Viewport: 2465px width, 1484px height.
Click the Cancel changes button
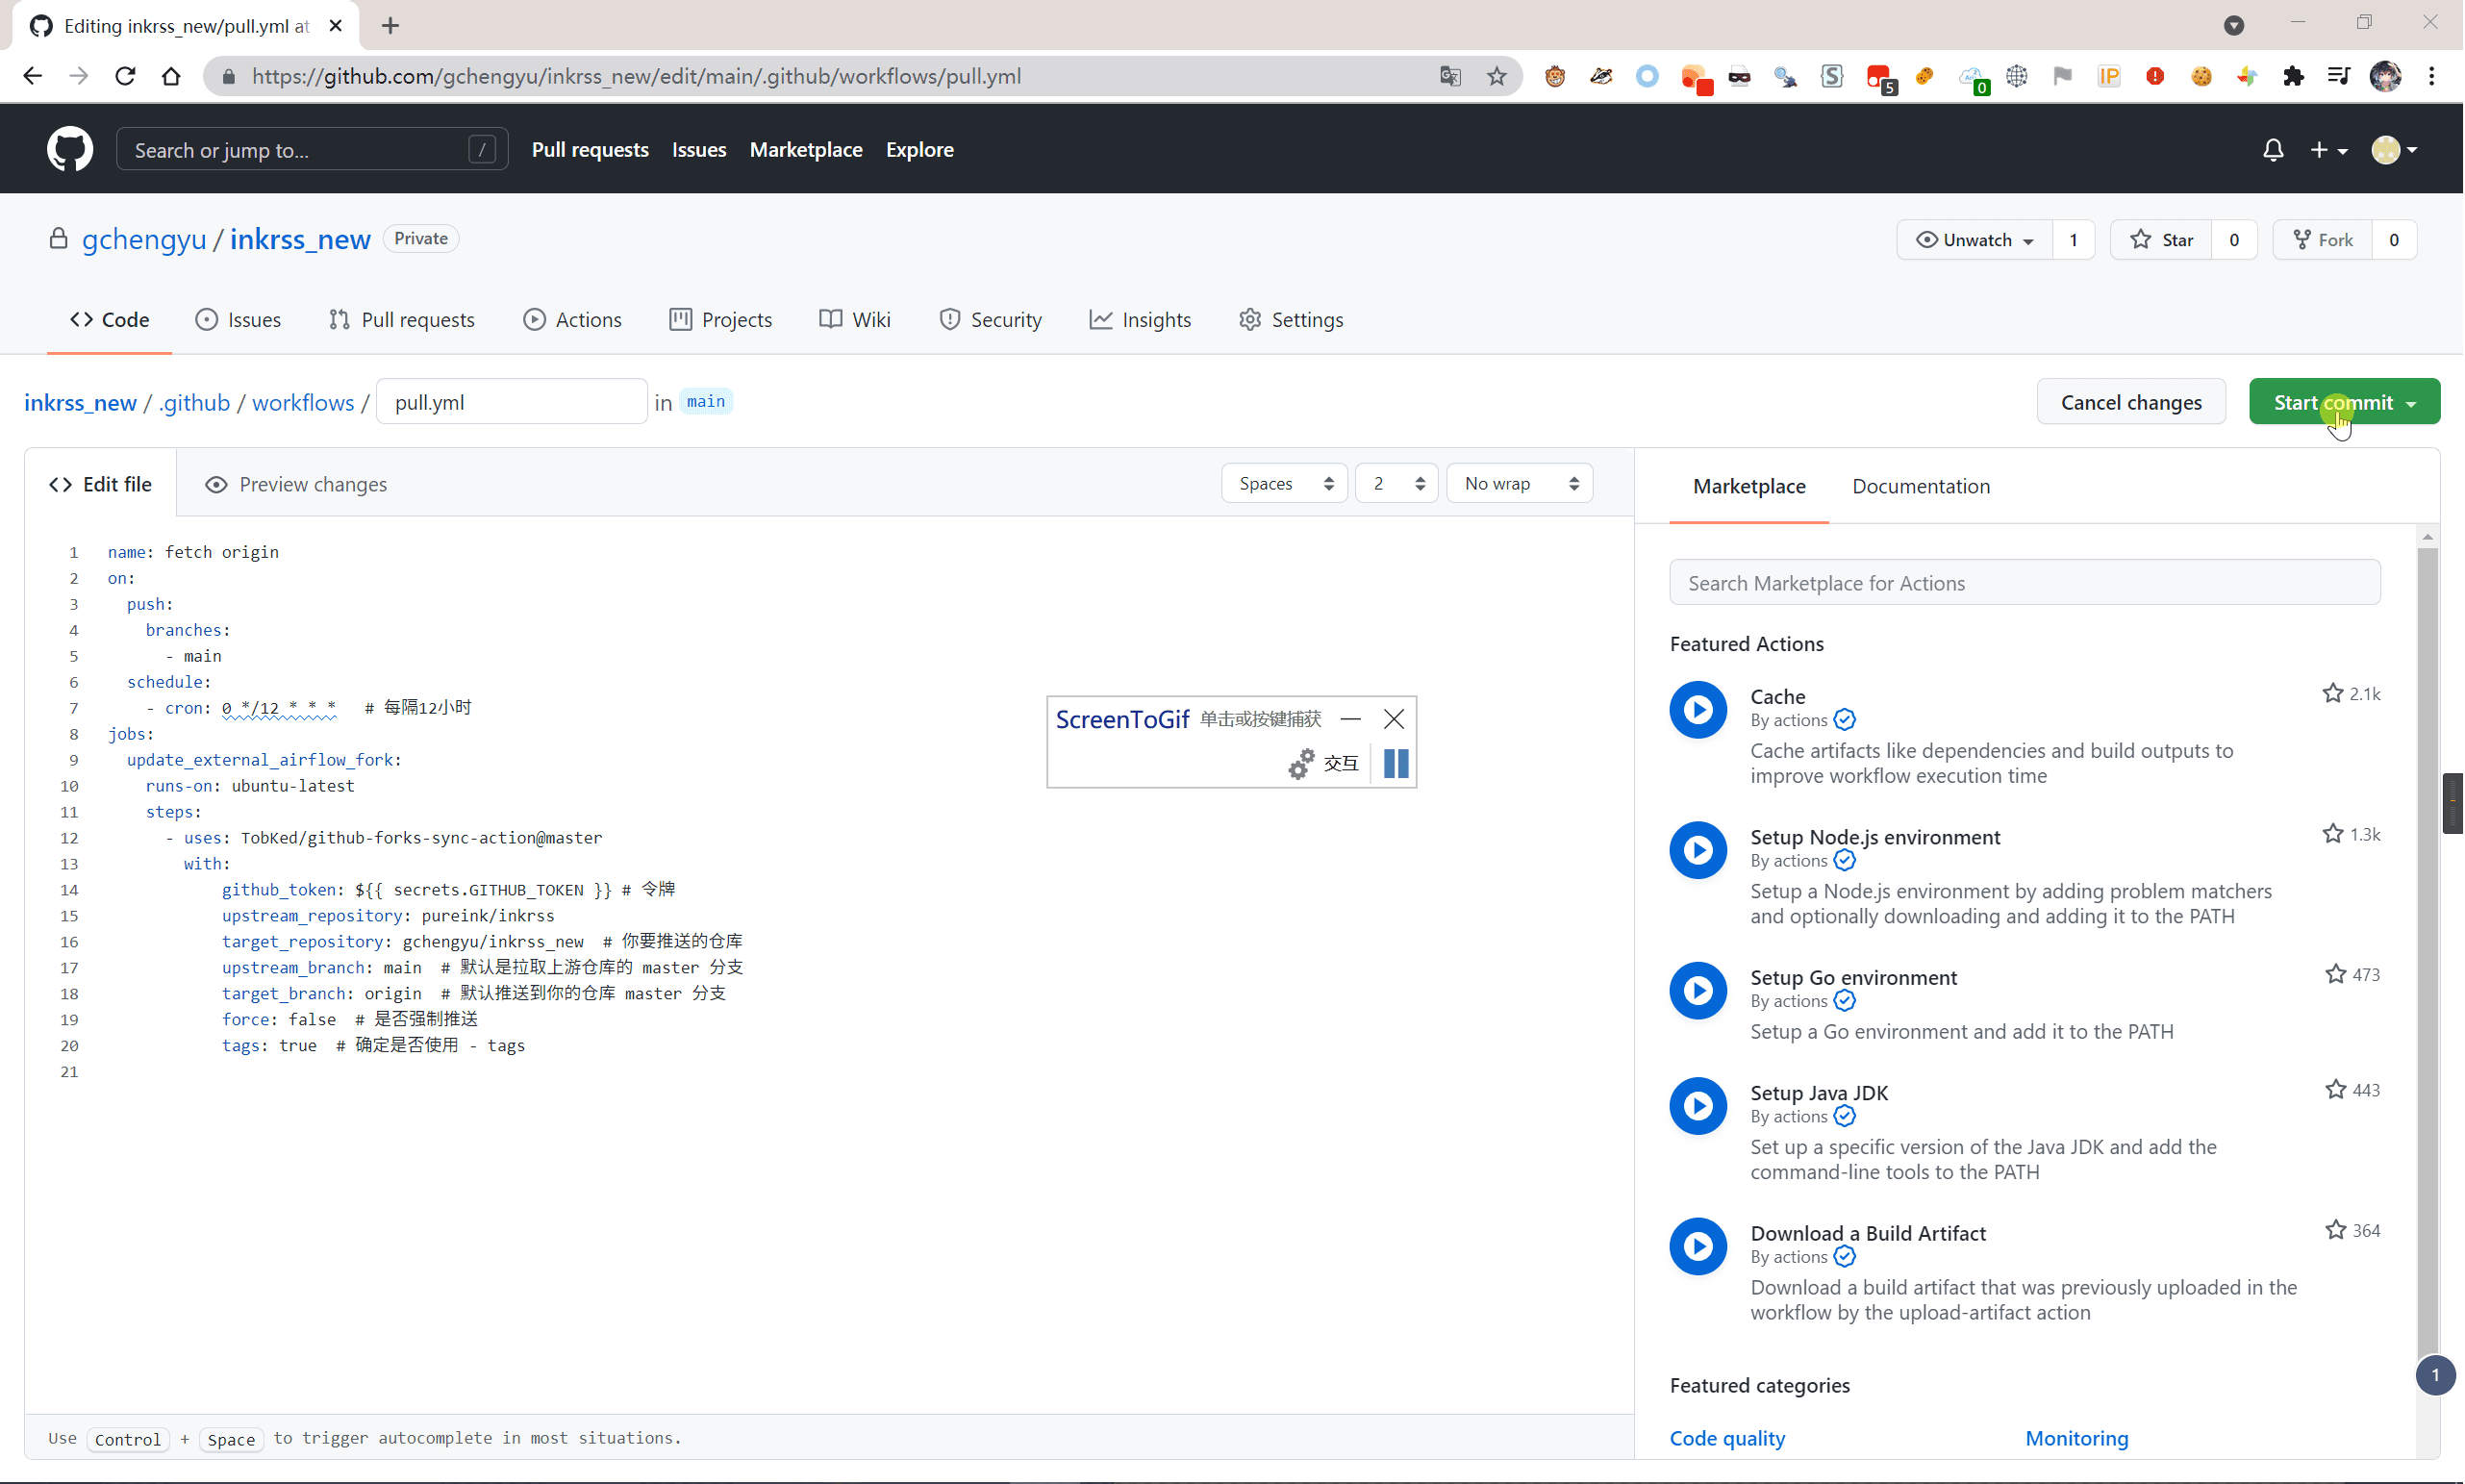click(2130, 402)
